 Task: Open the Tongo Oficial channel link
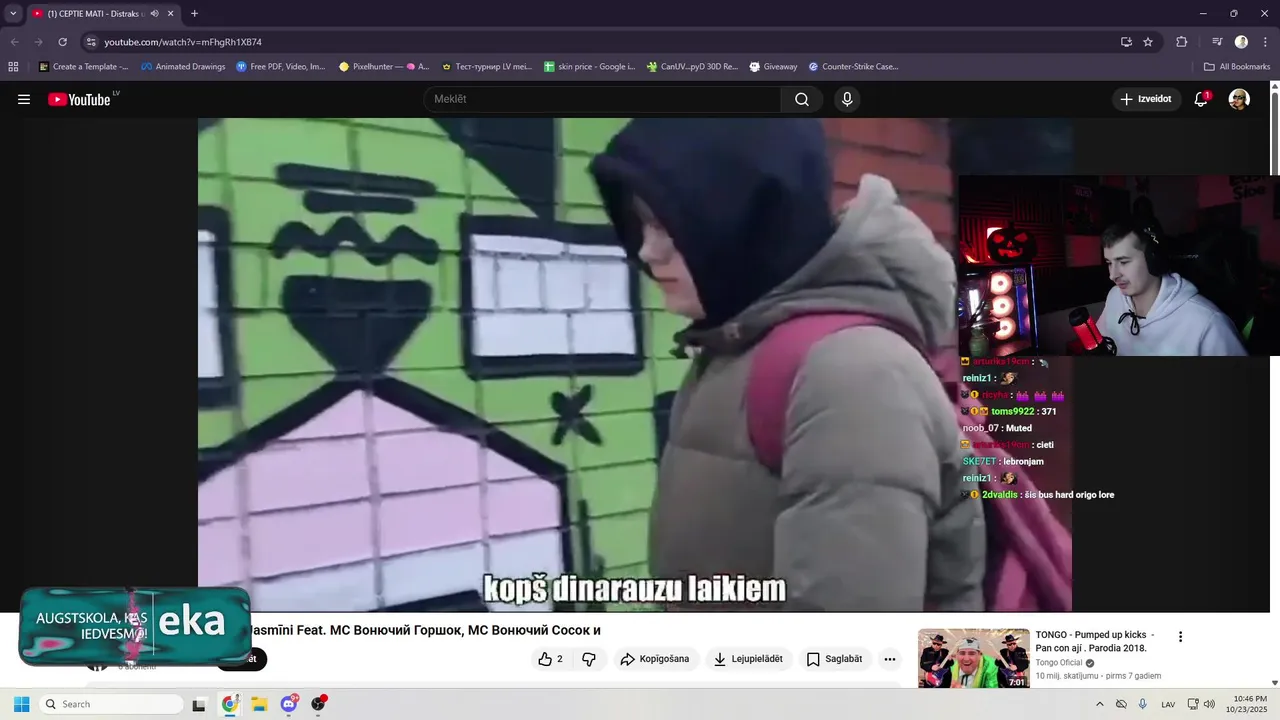tap(1059, 662)
